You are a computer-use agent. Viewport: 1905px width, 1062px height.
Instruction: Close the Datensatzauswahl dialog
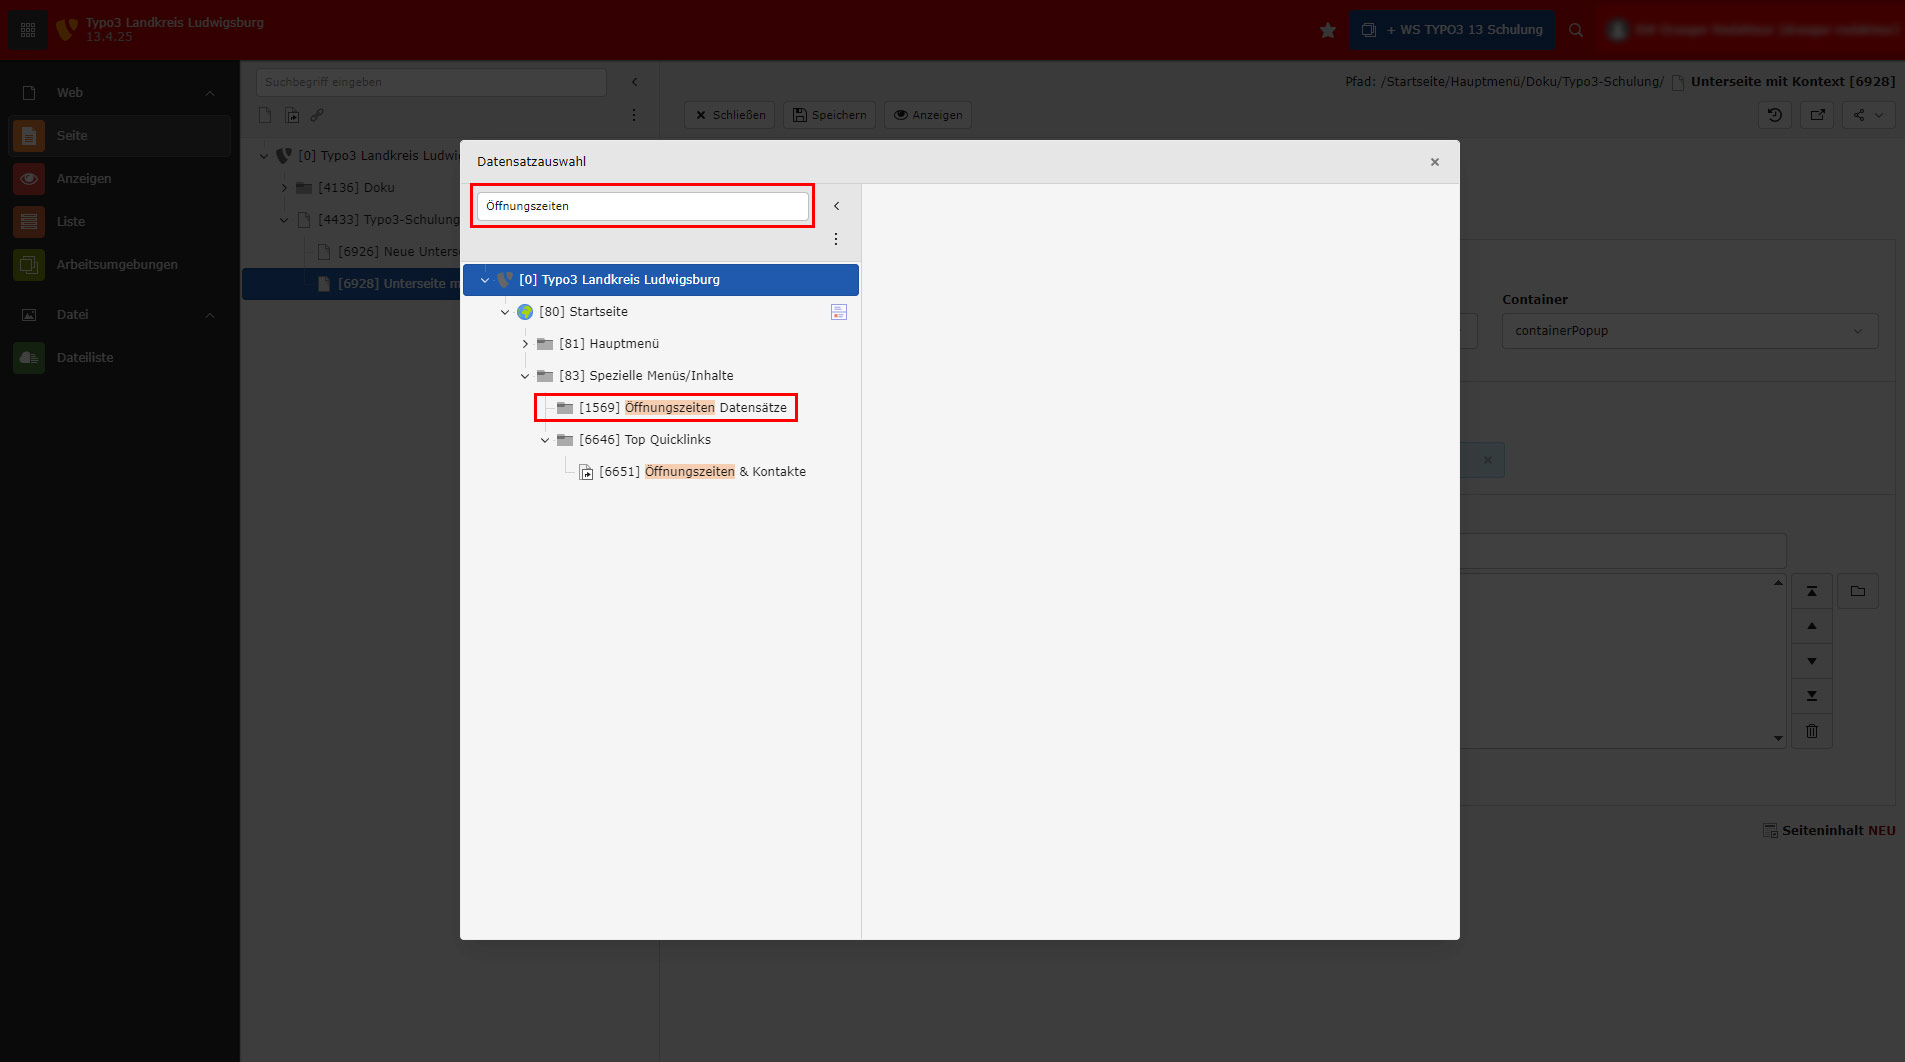1434,162
